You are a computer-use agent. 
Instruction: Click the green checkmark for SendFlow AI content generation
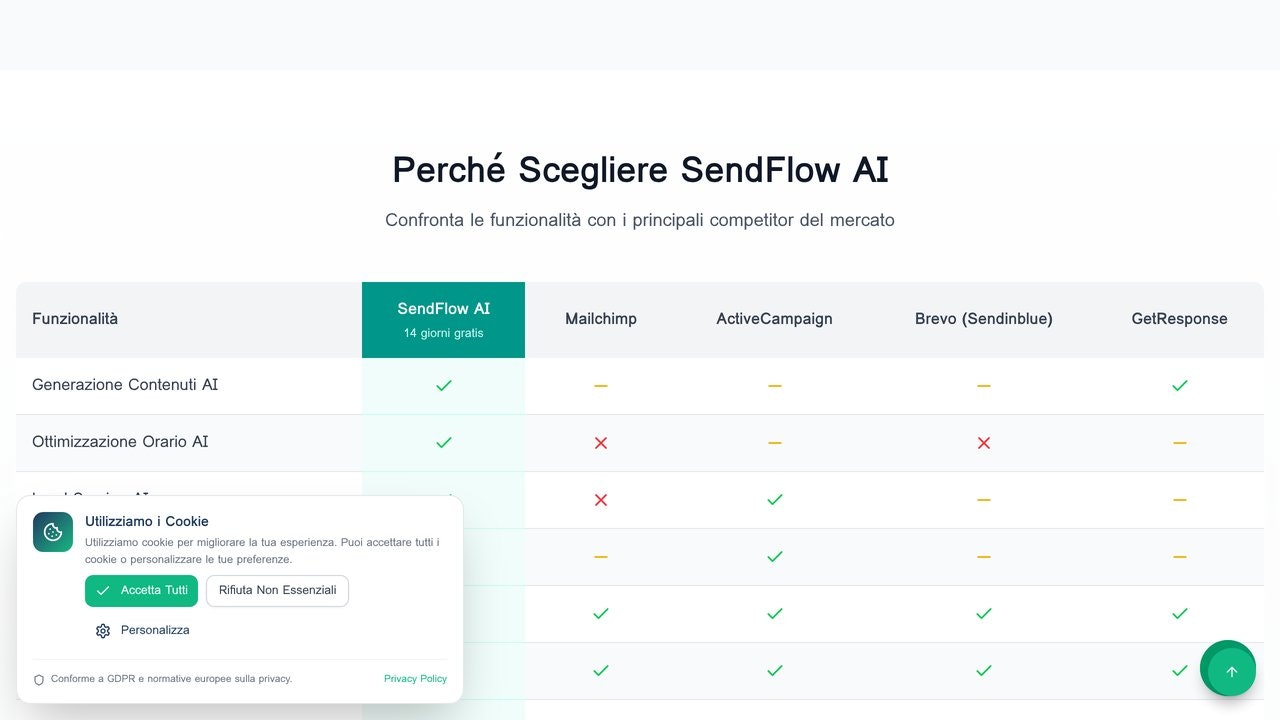tap(443, 385)
